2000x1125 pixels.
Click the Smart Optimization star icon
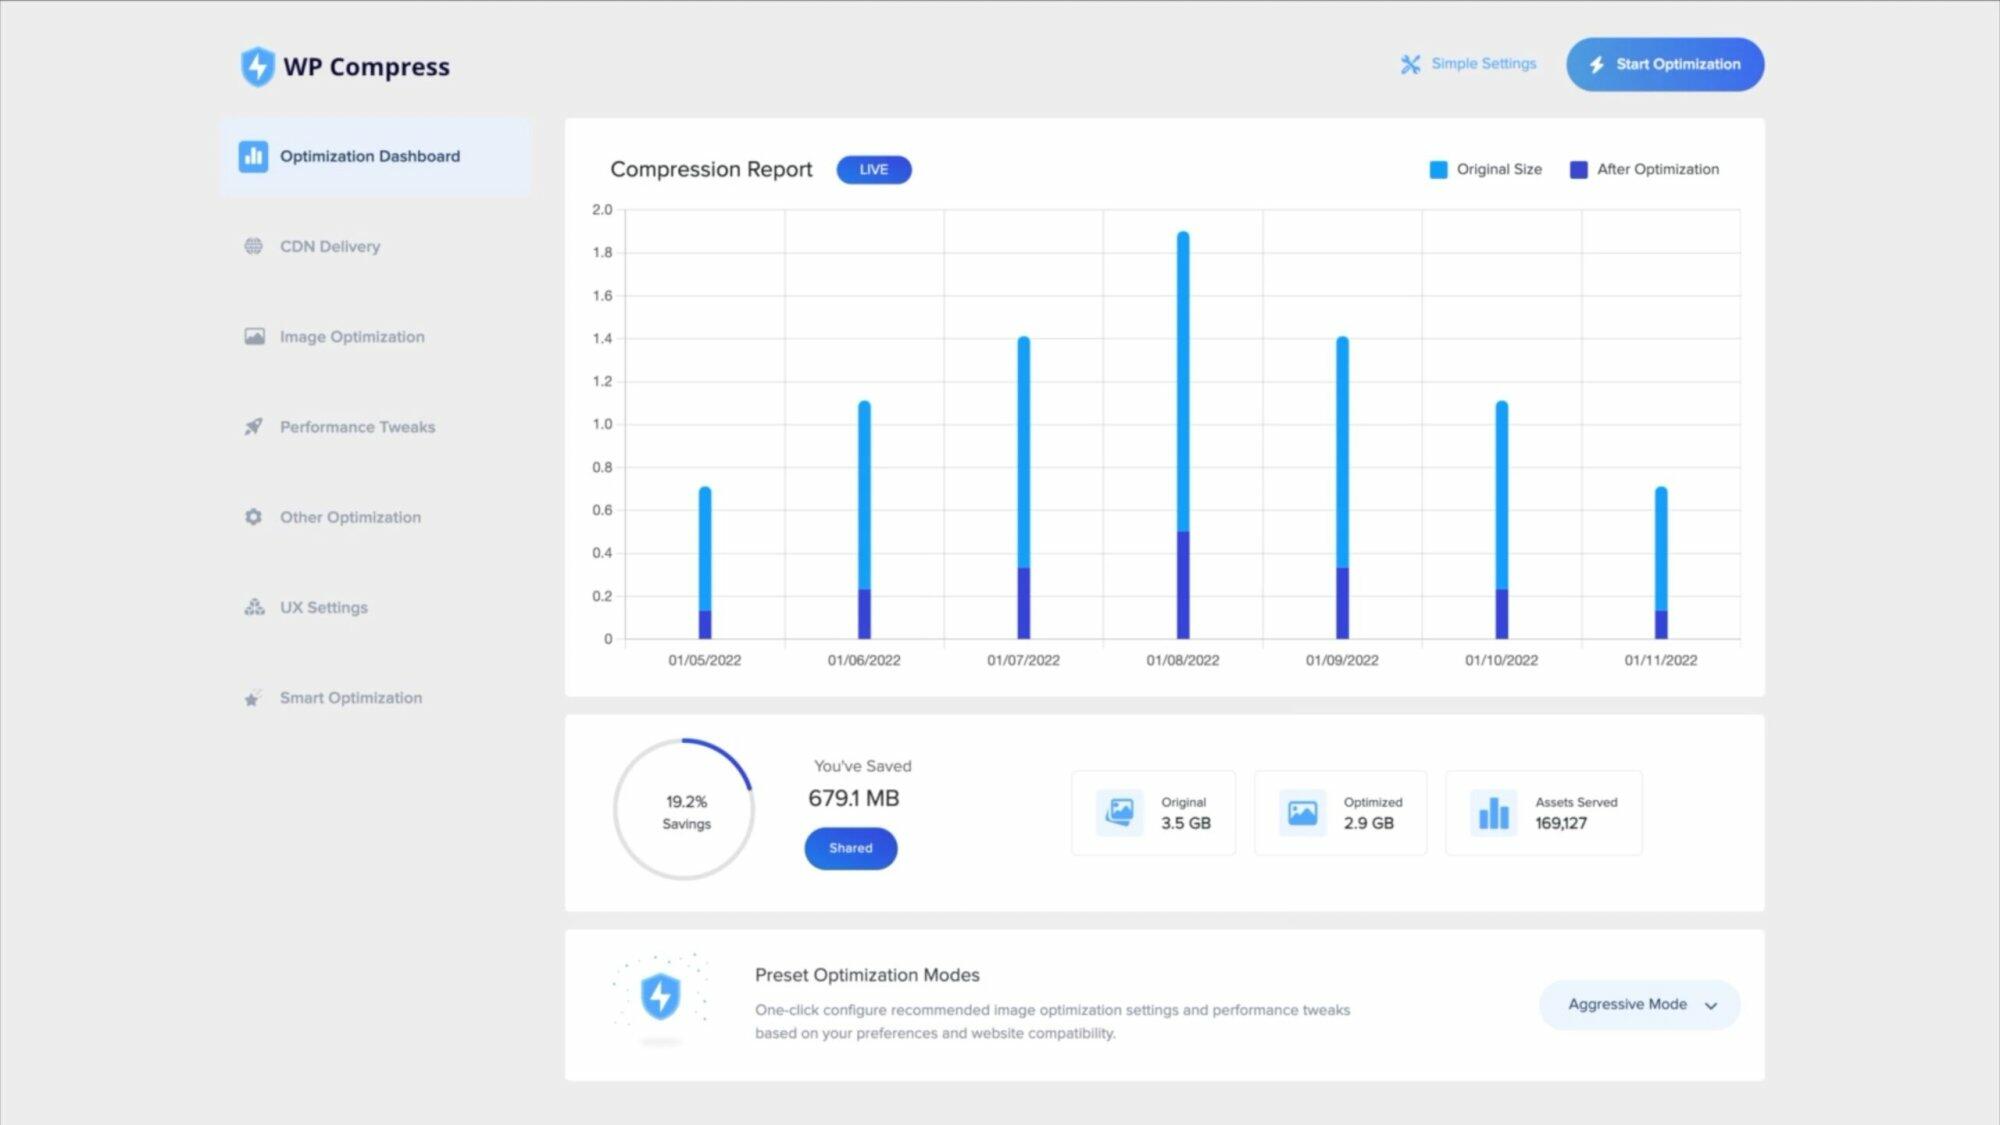coord(253,698)
